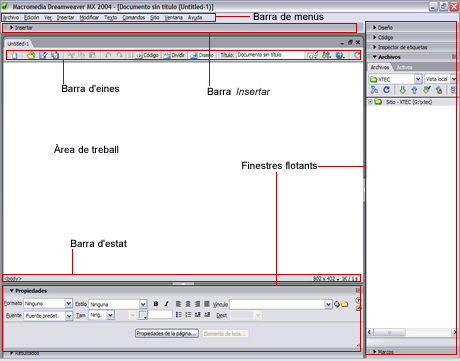Expand the Diseño panel group
Viewport: 460px width, 361px height.
click(375, 28)
